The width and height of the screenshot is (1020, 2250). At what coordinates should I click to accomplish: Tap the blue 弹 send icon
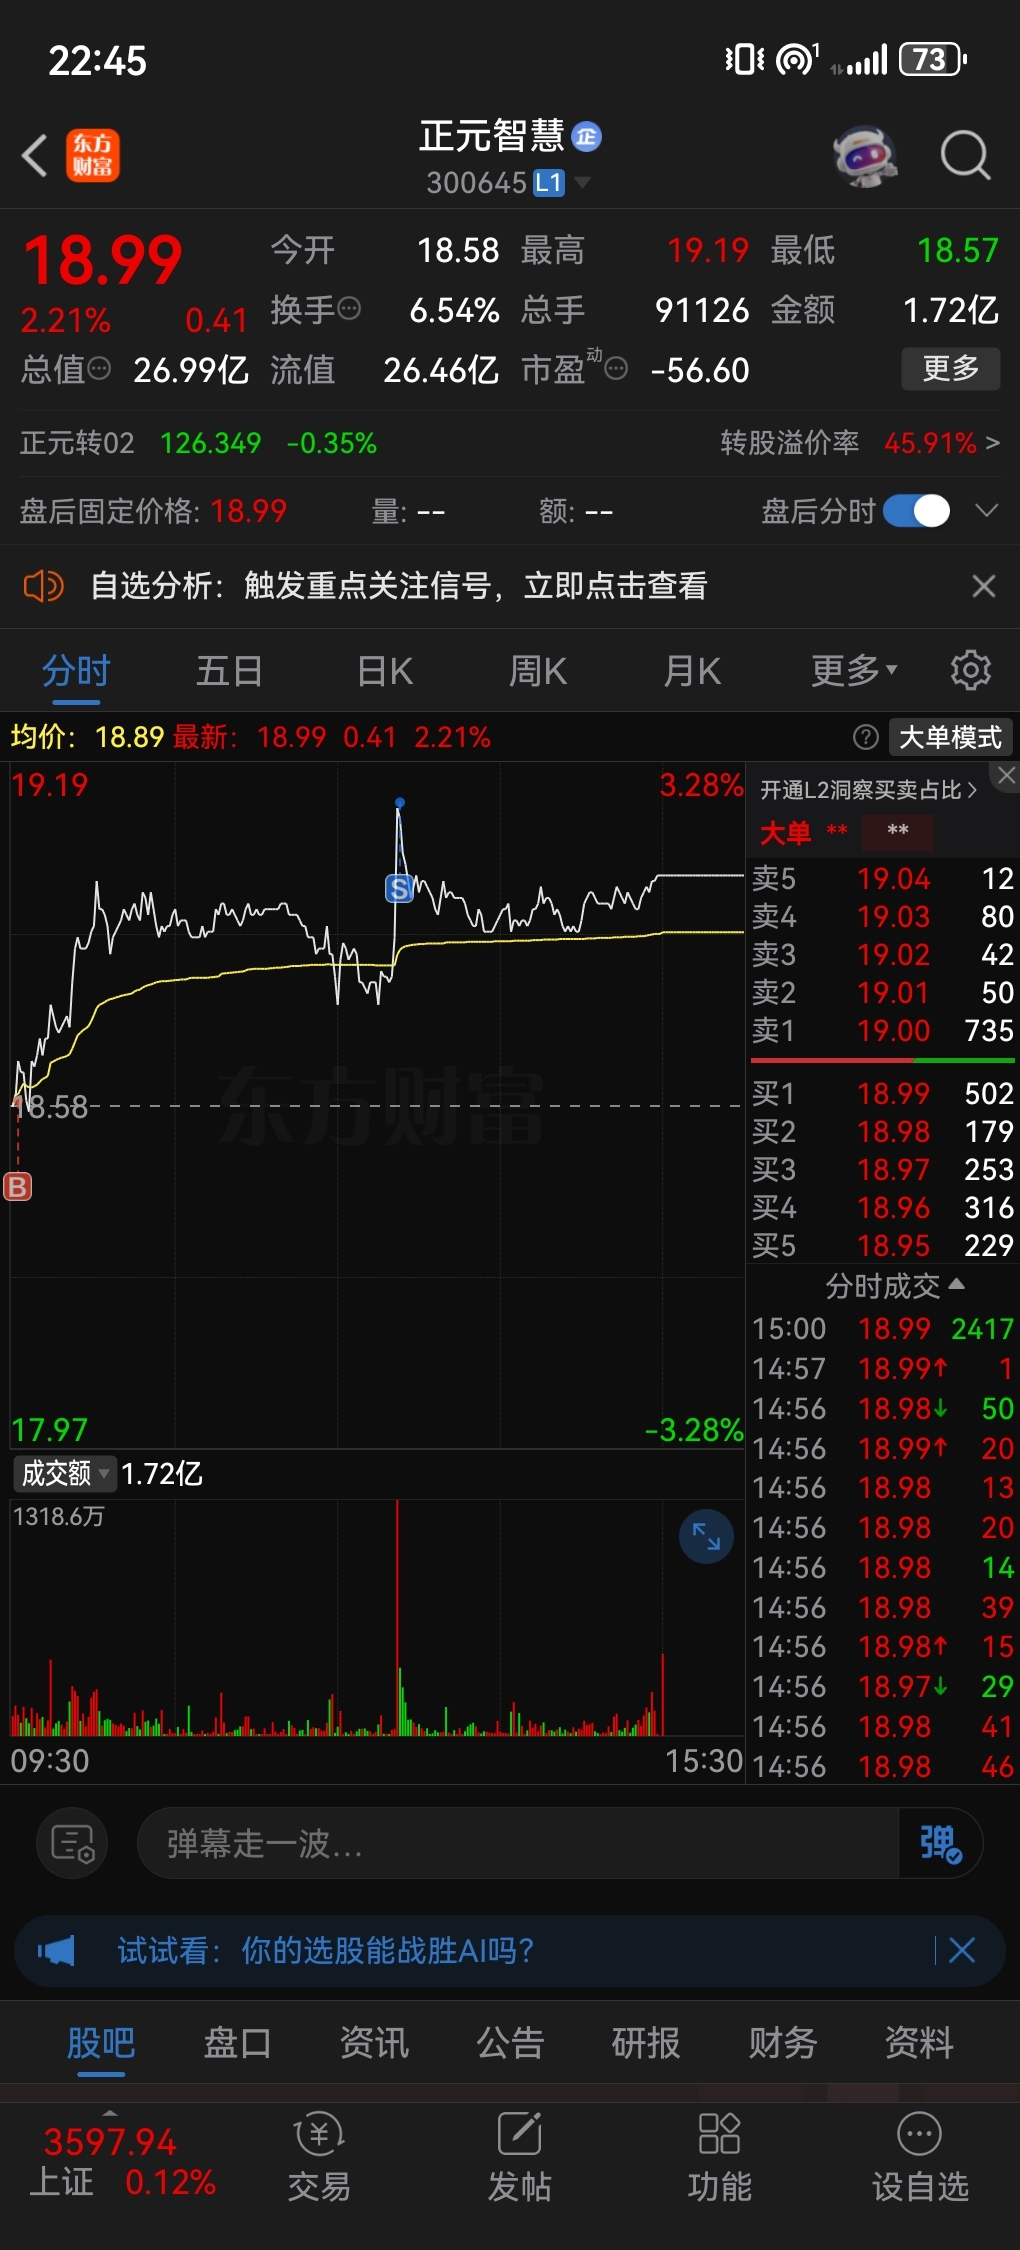(940, 1842)
